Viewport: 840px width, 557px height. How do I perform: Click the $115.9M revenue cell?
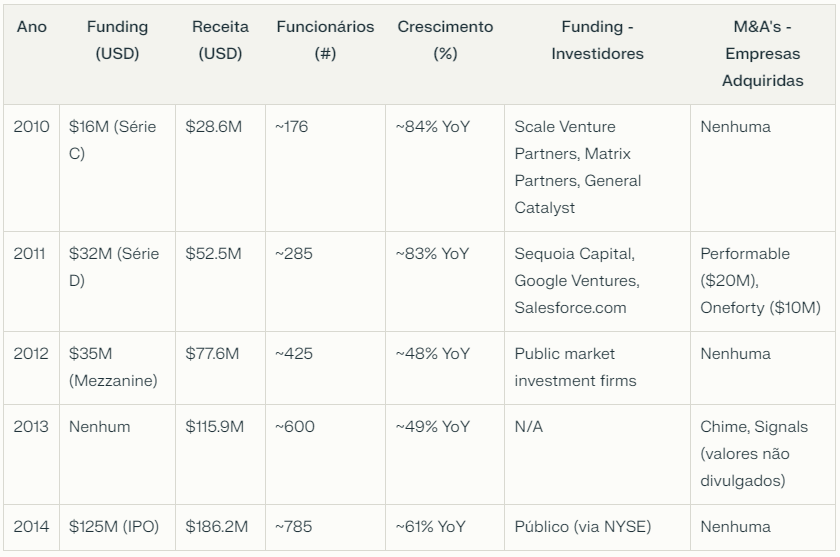click(215, 427)
